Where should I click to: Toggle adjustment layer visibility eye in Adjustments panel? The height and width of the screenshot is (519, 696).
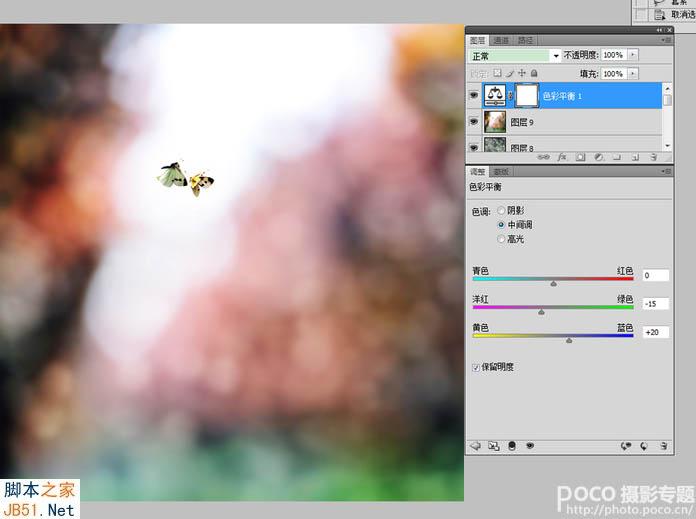(530, 446)
